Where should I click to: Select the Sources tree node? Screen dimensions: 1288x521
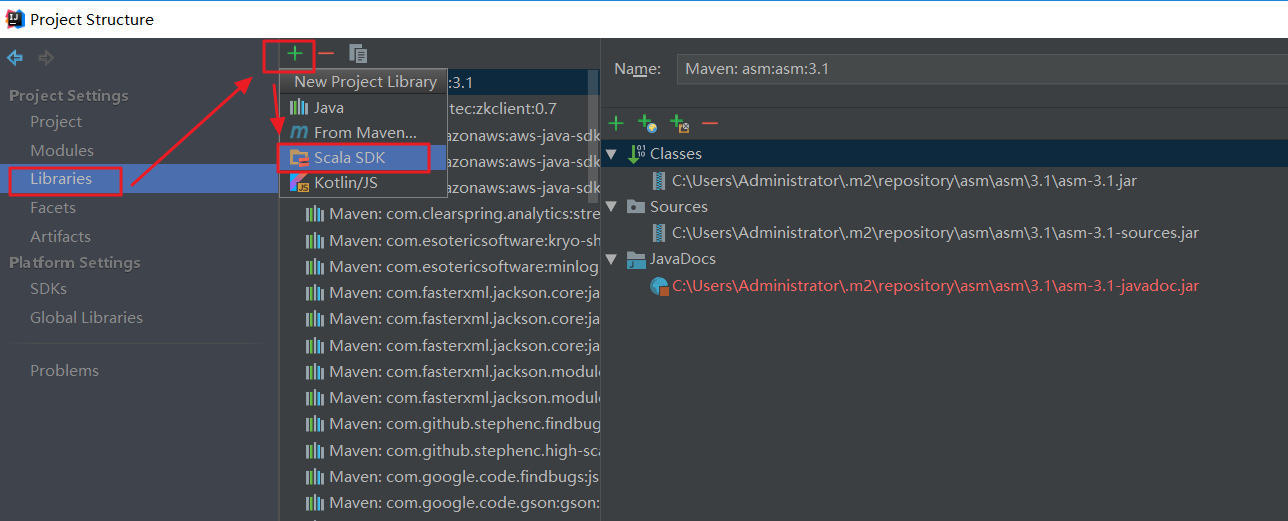679,207
